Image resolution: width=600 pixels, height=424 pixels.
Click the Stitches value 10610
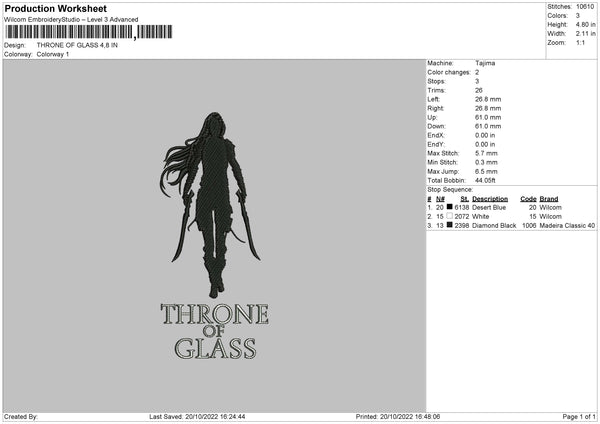[585, 7]
